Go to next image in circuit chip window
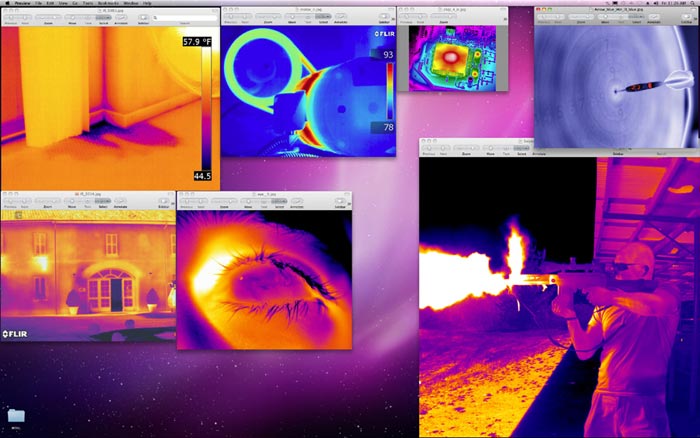 point(421,17)
